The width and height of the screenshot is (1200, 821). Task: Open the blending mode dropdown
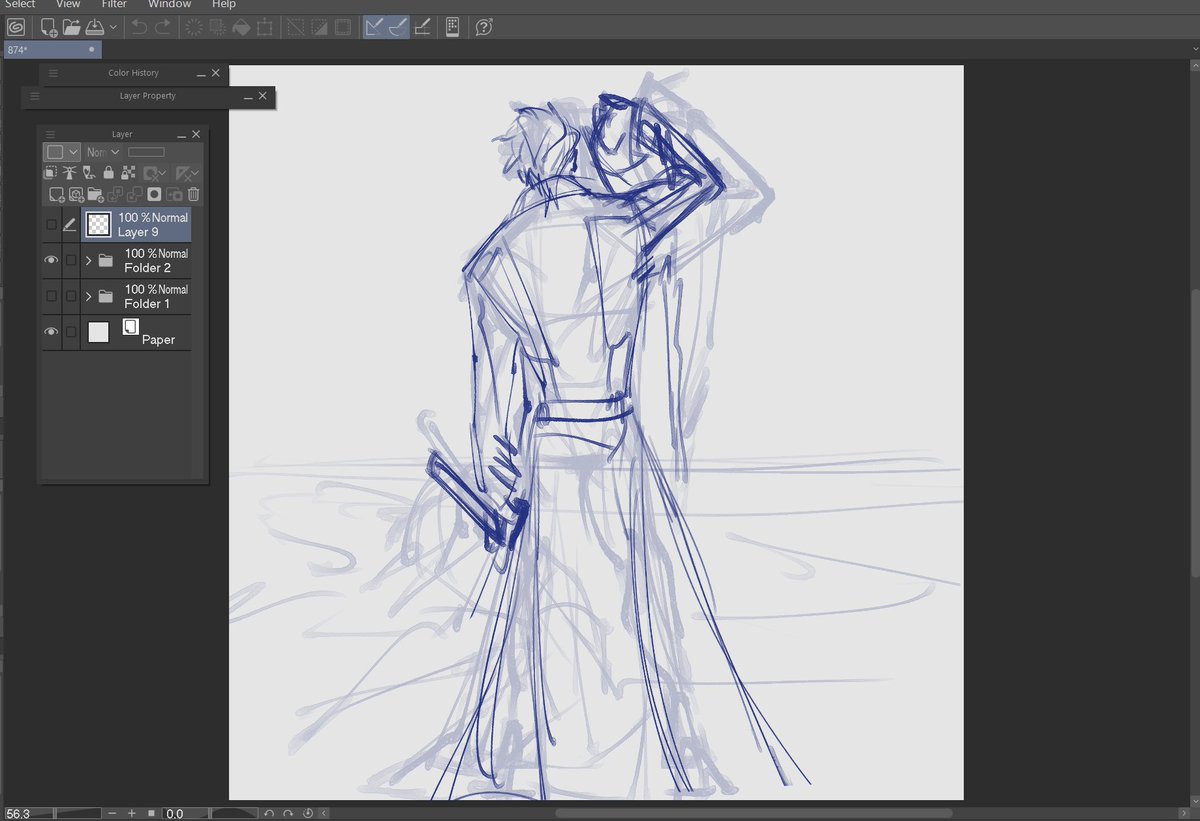point(103,152)
